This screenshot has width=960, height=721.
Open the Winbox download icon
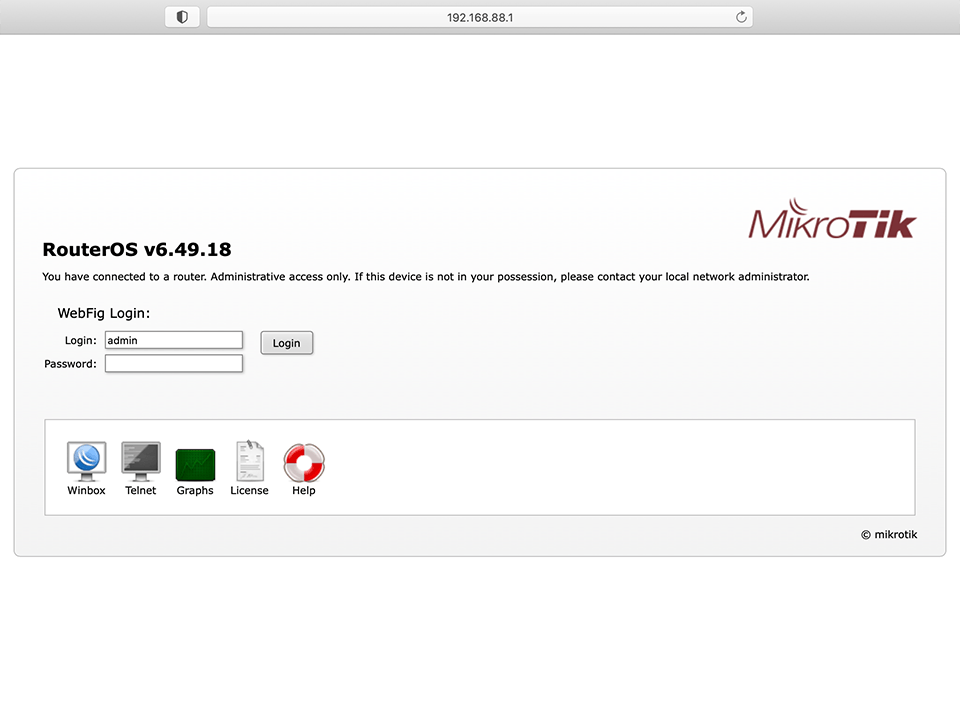(86, 461)
